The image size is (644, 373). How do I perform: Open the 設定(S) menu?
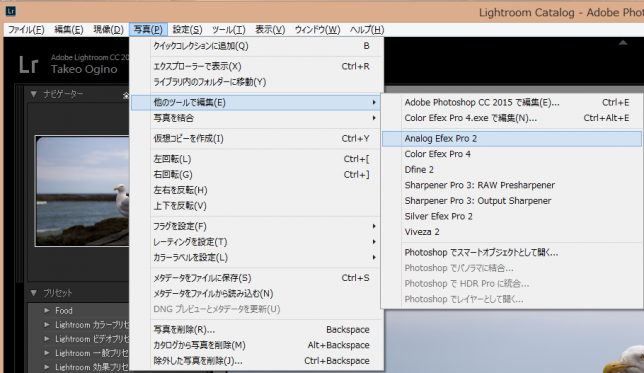pyautogui.click(x=187, y=30)
